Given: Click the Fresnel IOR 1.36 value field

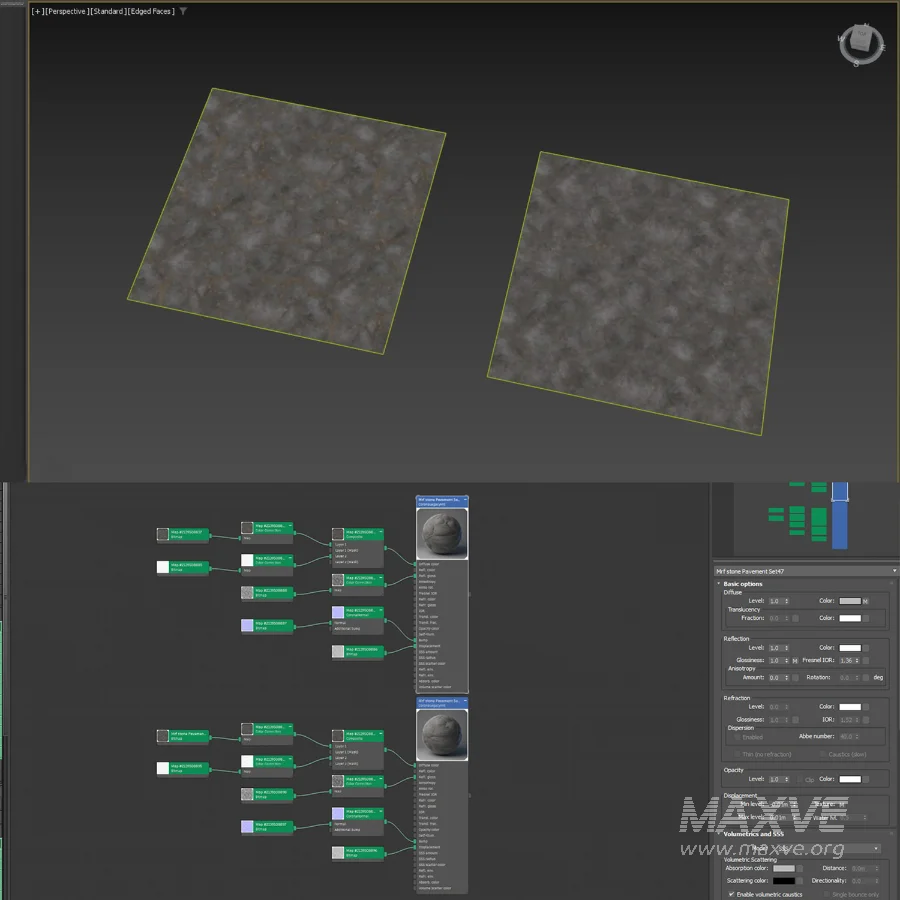Looking at the screenshot, I should click(847, 661).
